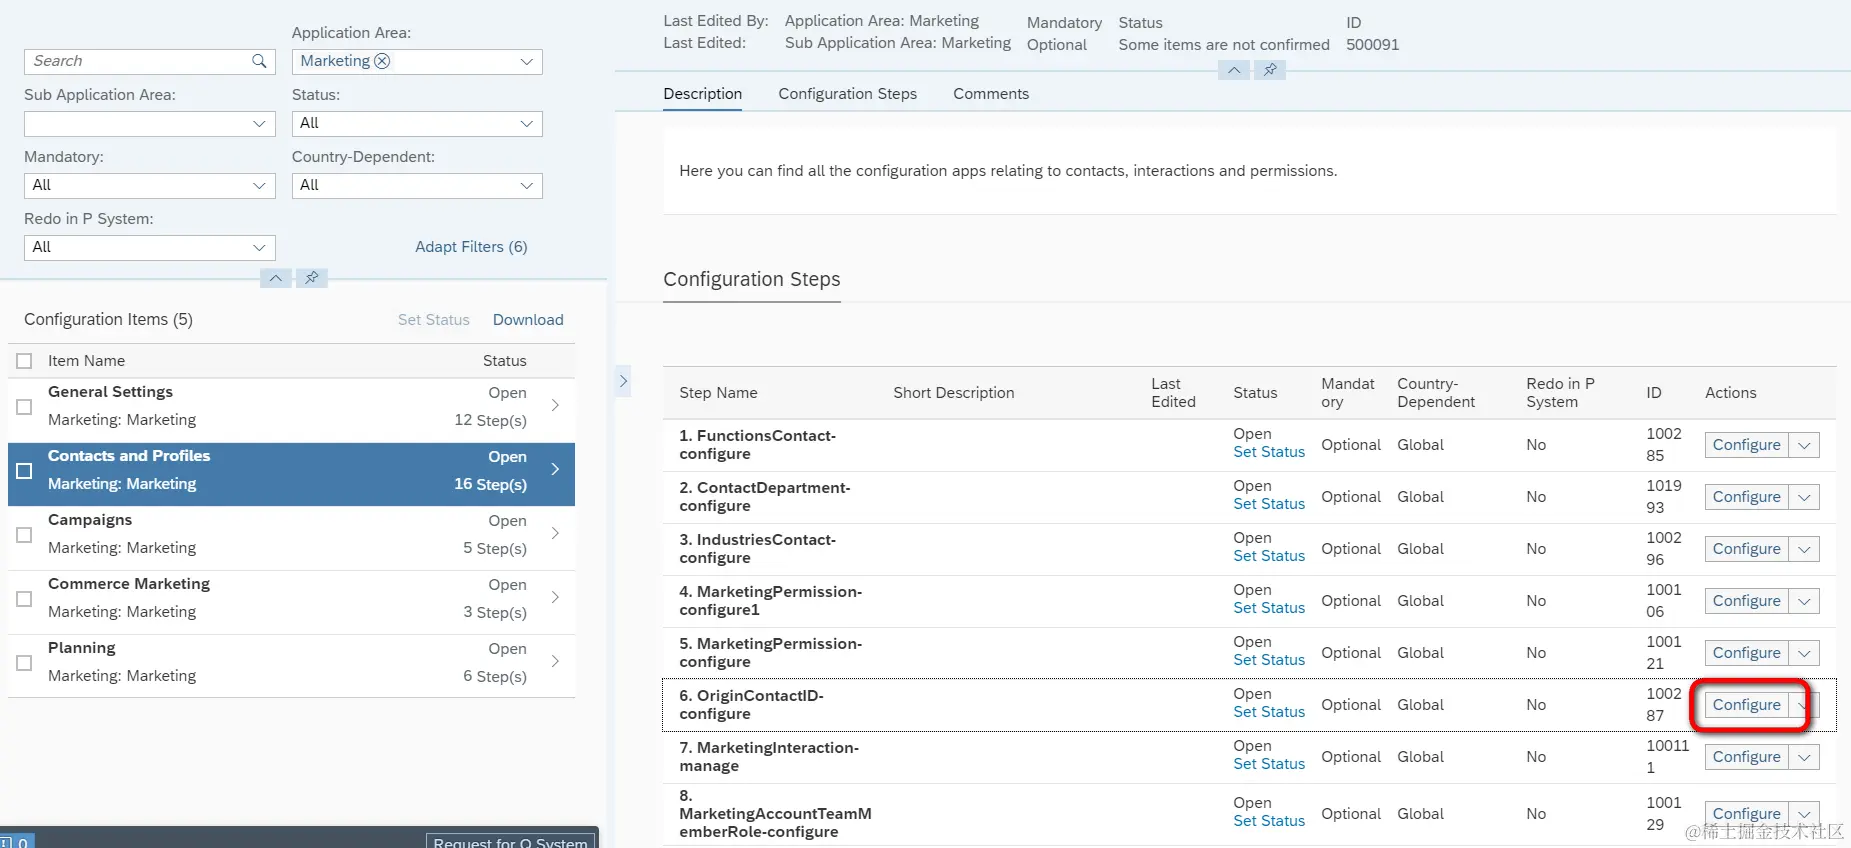This screenshot has height=848, width=1851.
Task: Expand Configure menu for FunctionsContact step
Action: click(1805, 446)
